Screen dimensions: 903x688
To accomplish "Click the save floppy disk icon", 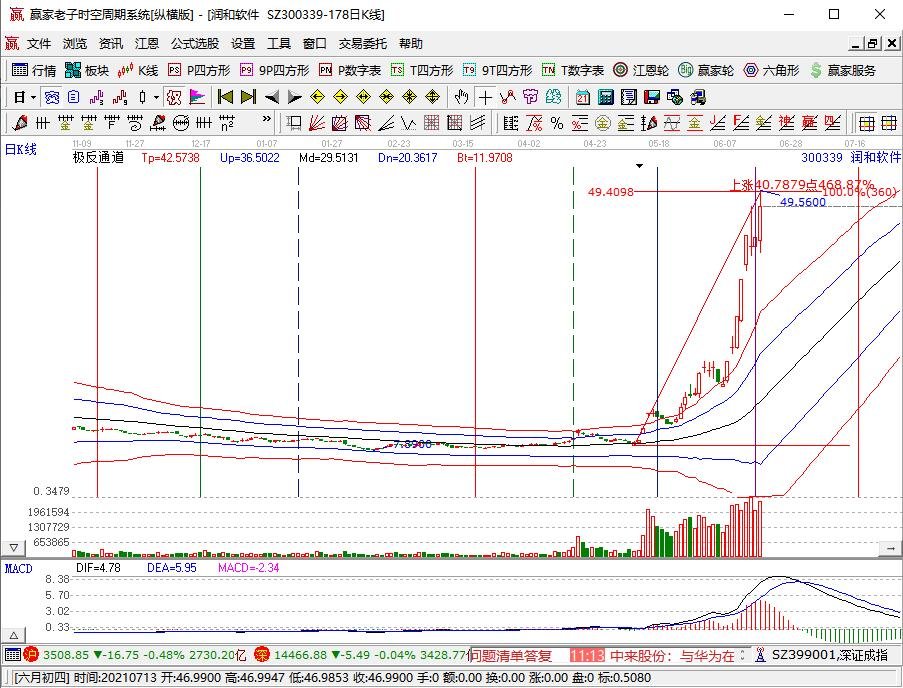I will [651, 97].
